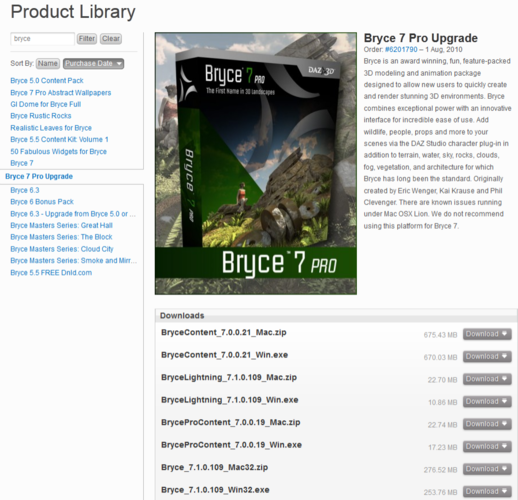Screen dimensions: 518x500
Task: Select Bryce 6 Bonus Pack
Action: click(x=42, y=202)
